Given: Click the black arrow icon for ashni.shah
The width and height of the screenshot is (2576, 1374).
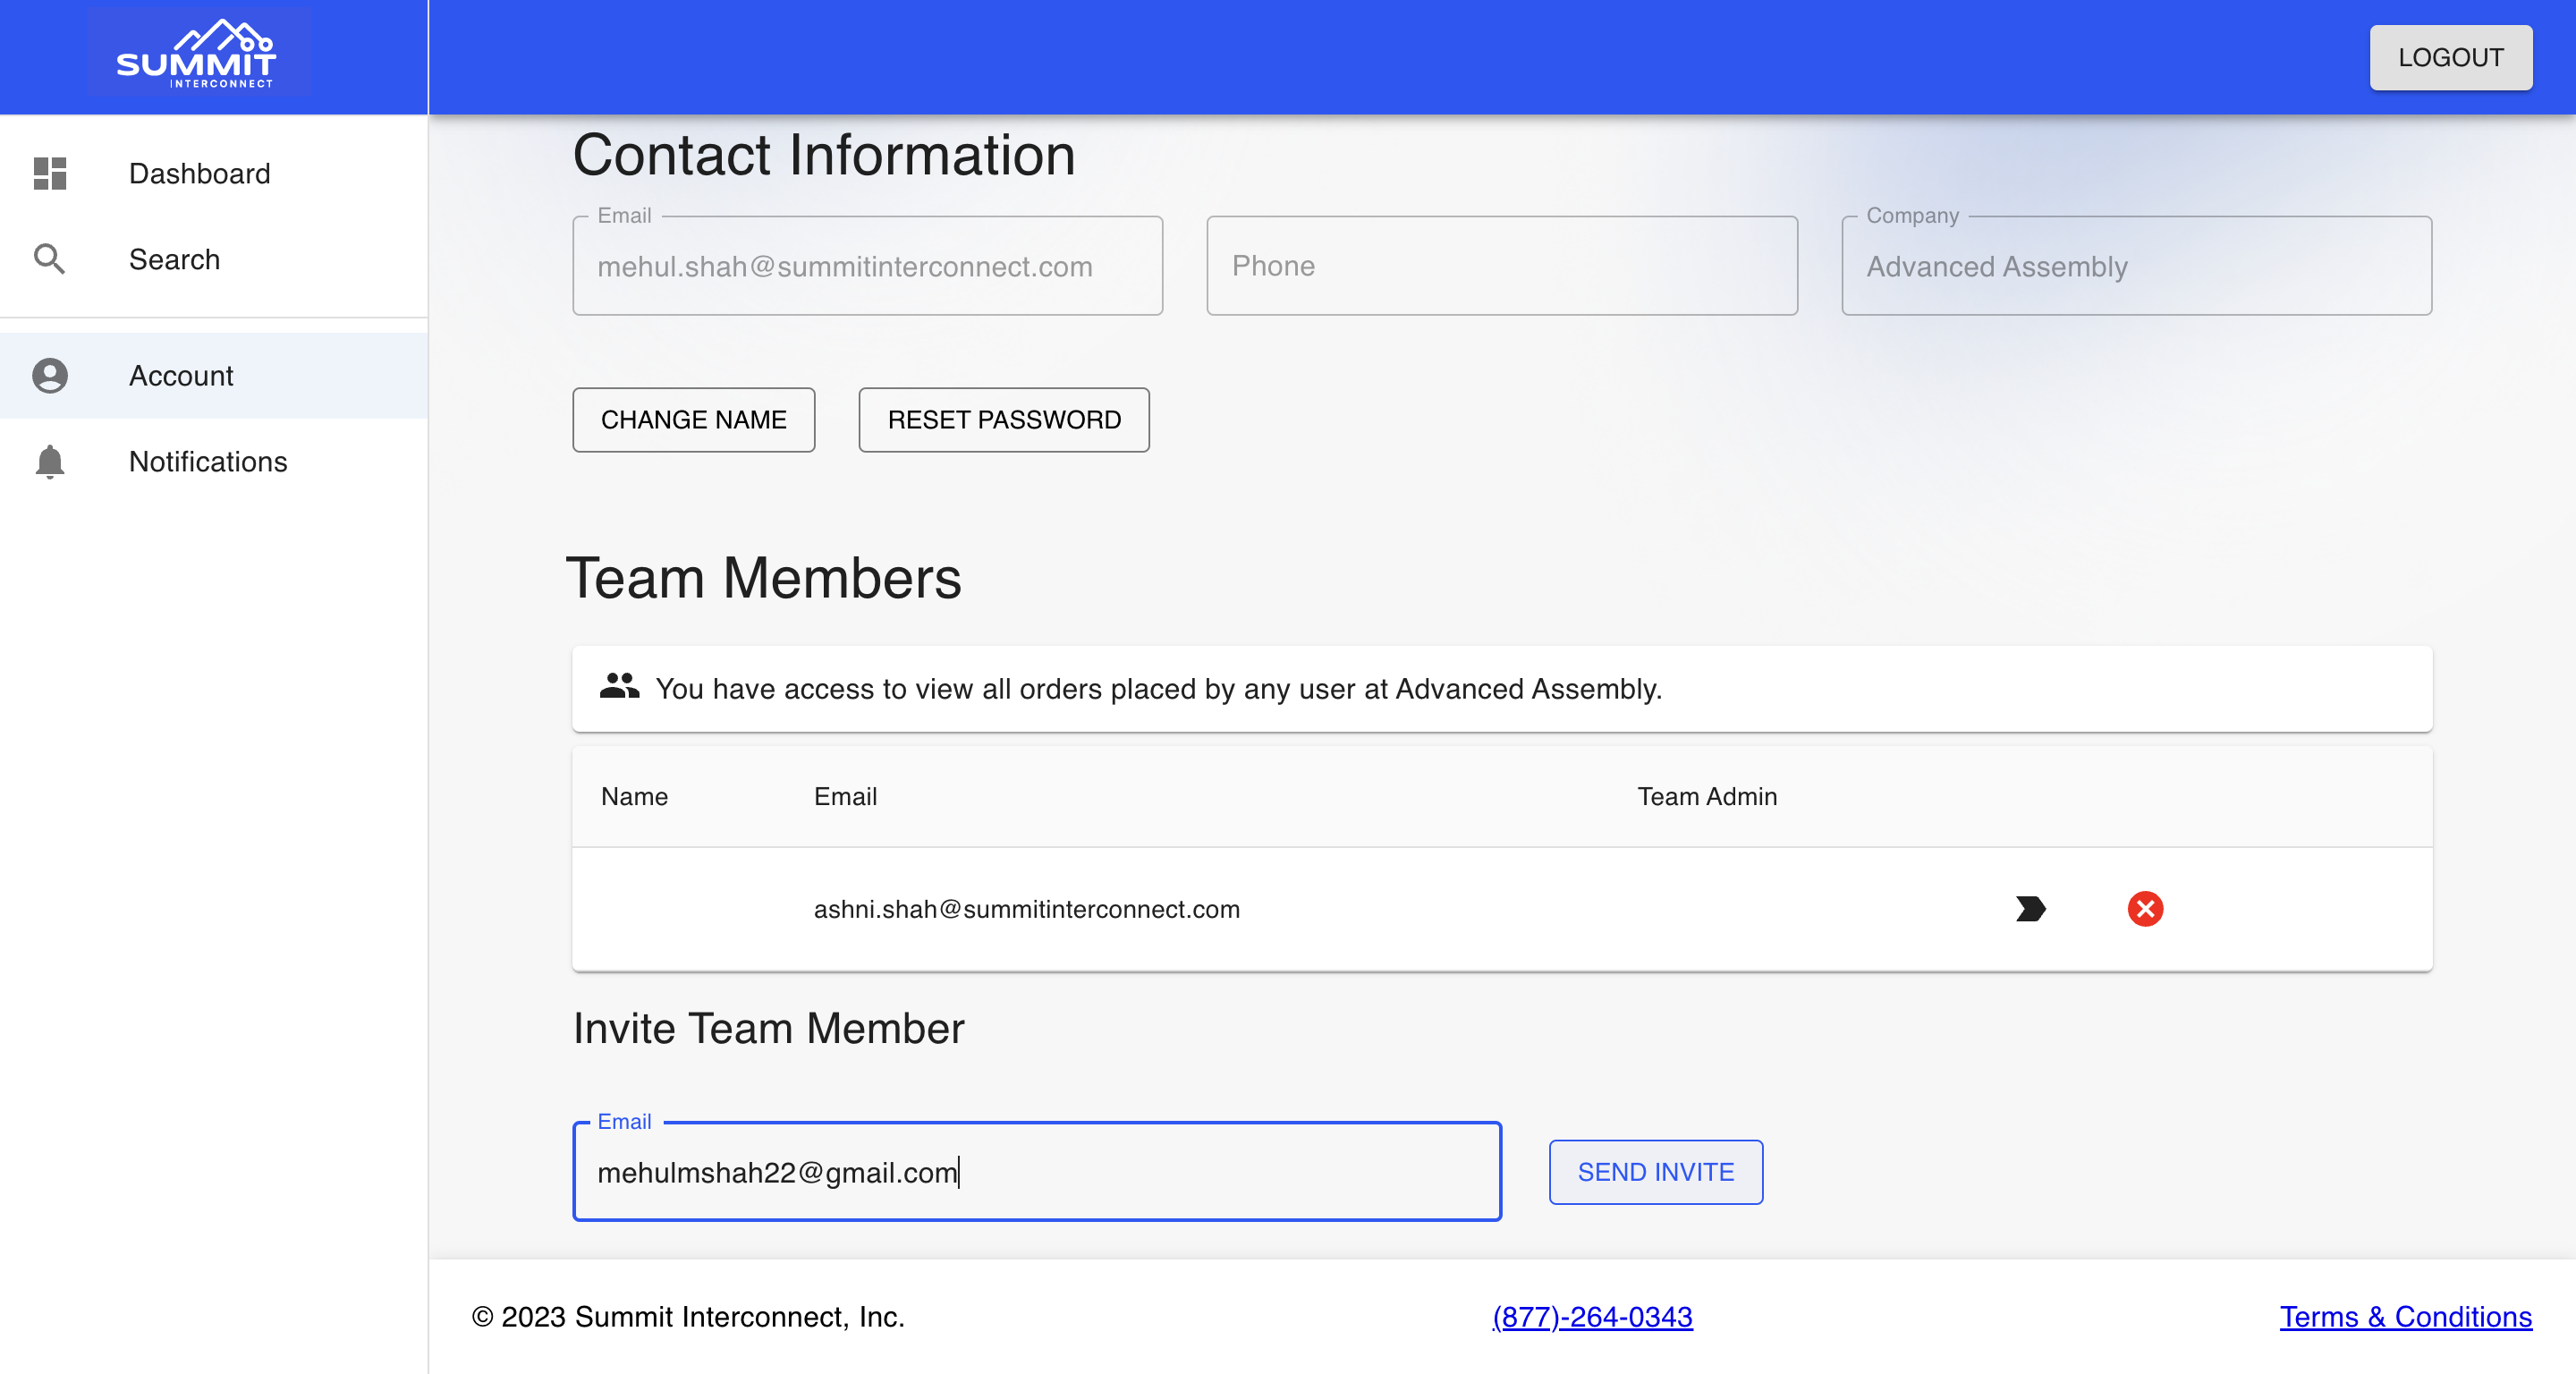Looking at the screenshot, I should click(x=2031, y=908).
